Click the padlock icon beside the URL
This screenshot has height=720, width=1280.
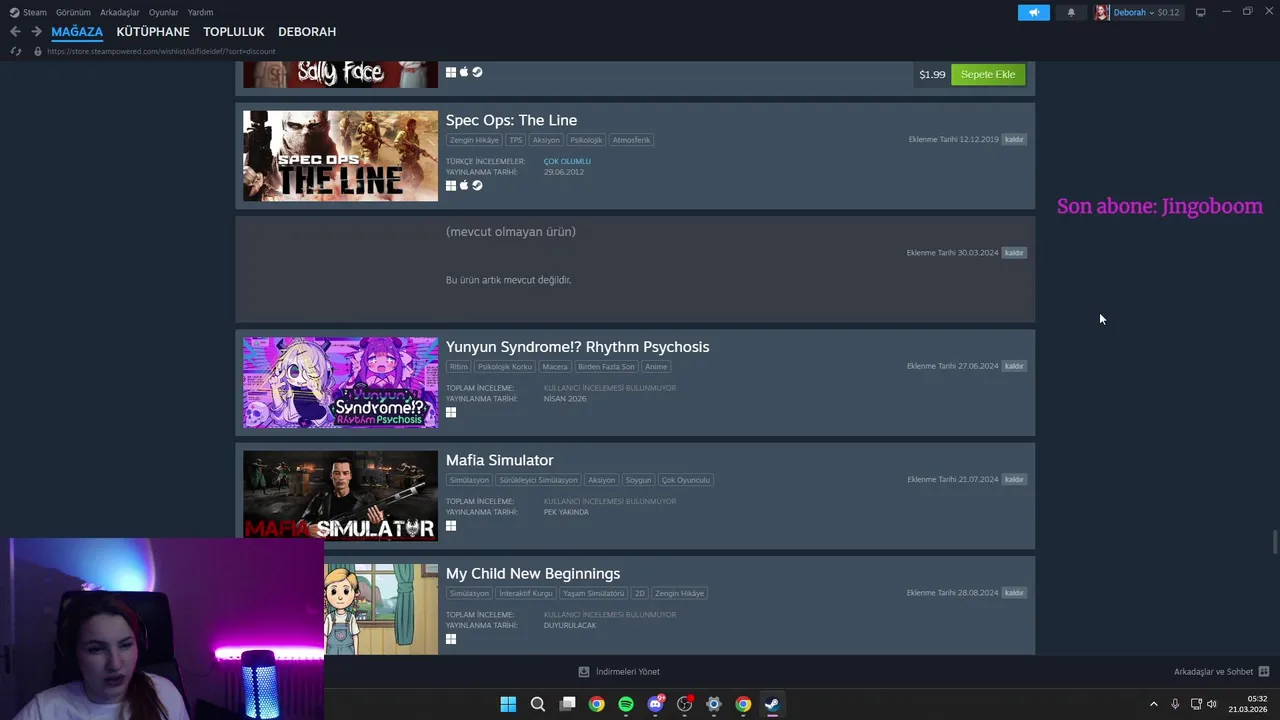pyautogui.click(x=38, y=51)
